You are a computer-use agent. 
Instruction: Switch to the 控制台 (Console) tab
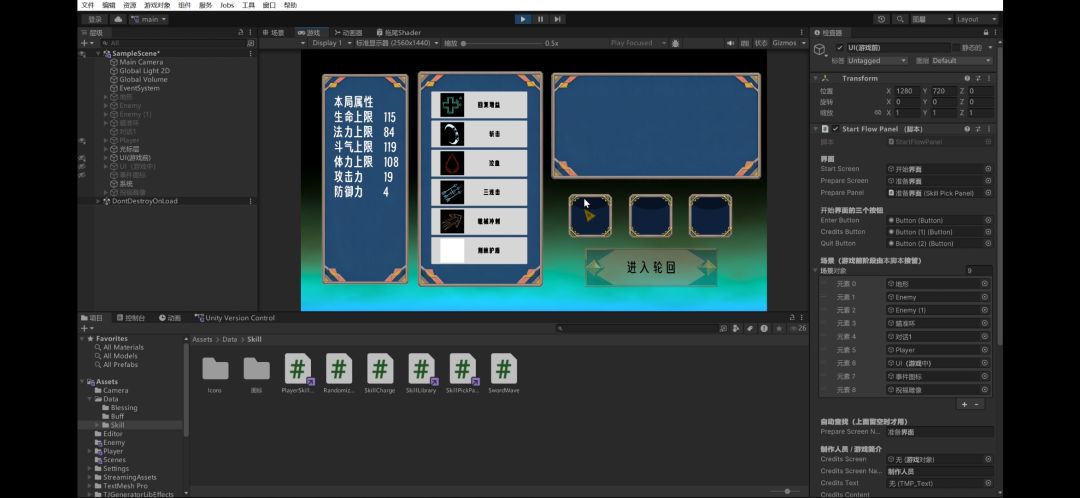click(131, 318)
